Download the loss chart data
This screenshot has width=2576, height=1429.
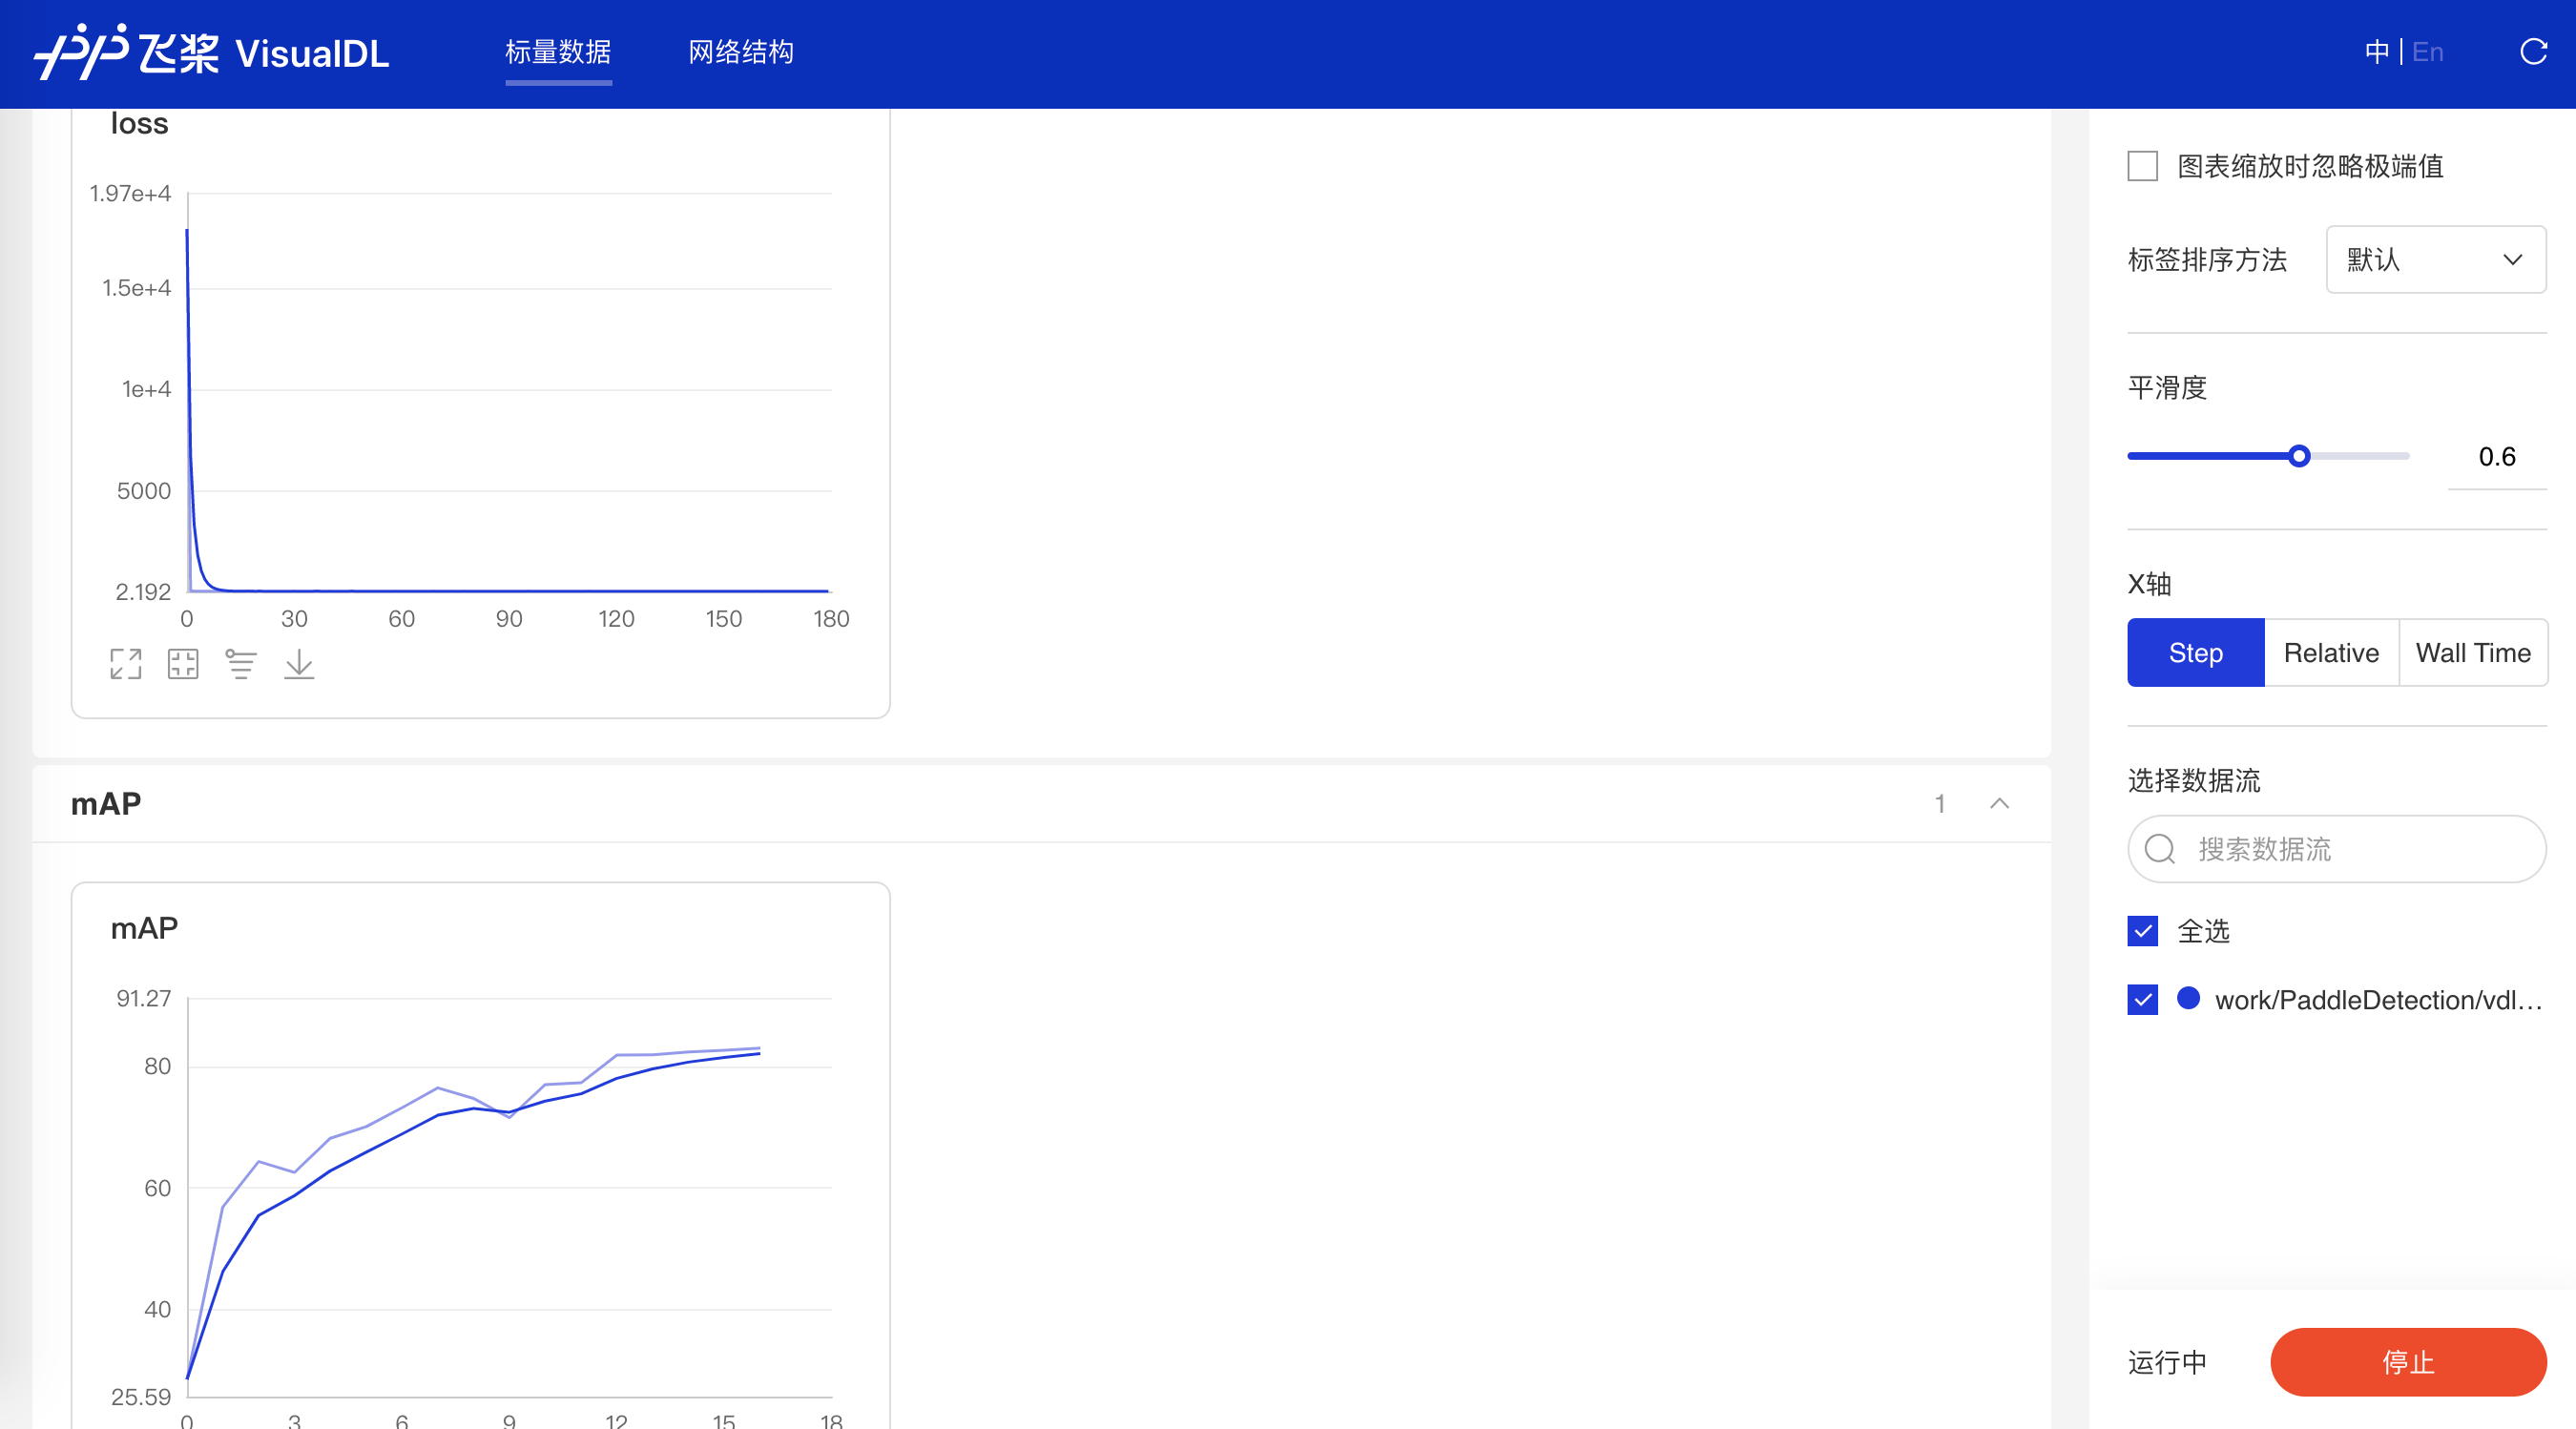[299, 664]
